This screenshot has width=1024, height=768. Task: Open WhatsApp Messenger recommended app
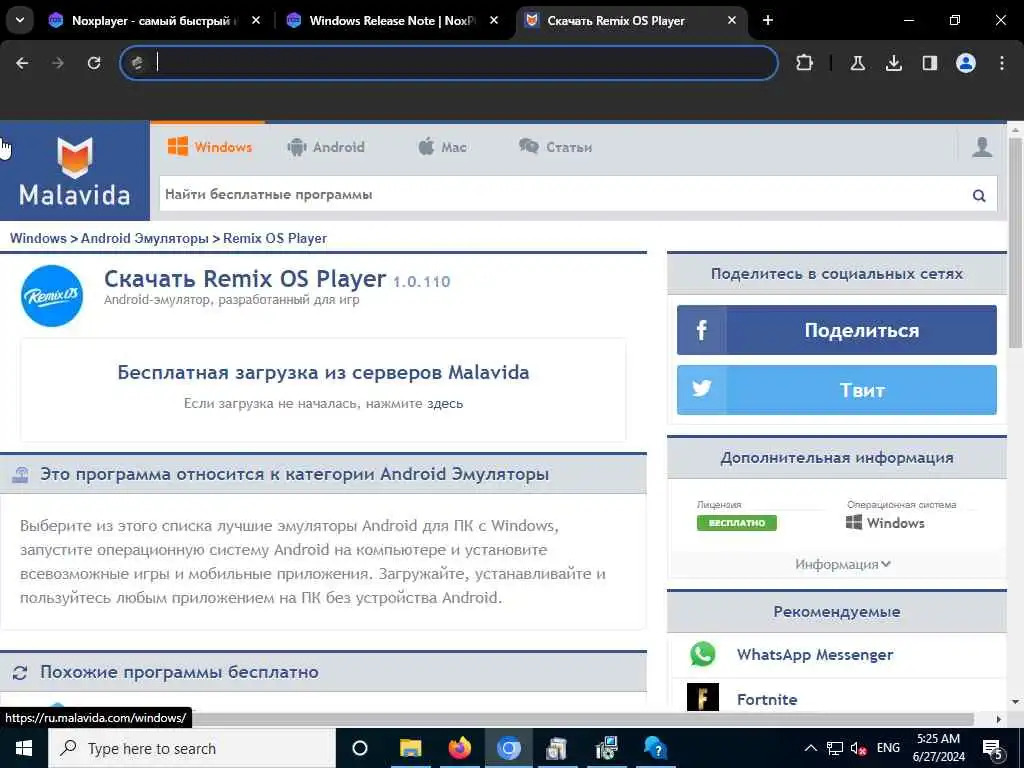[x=814, y=654]
